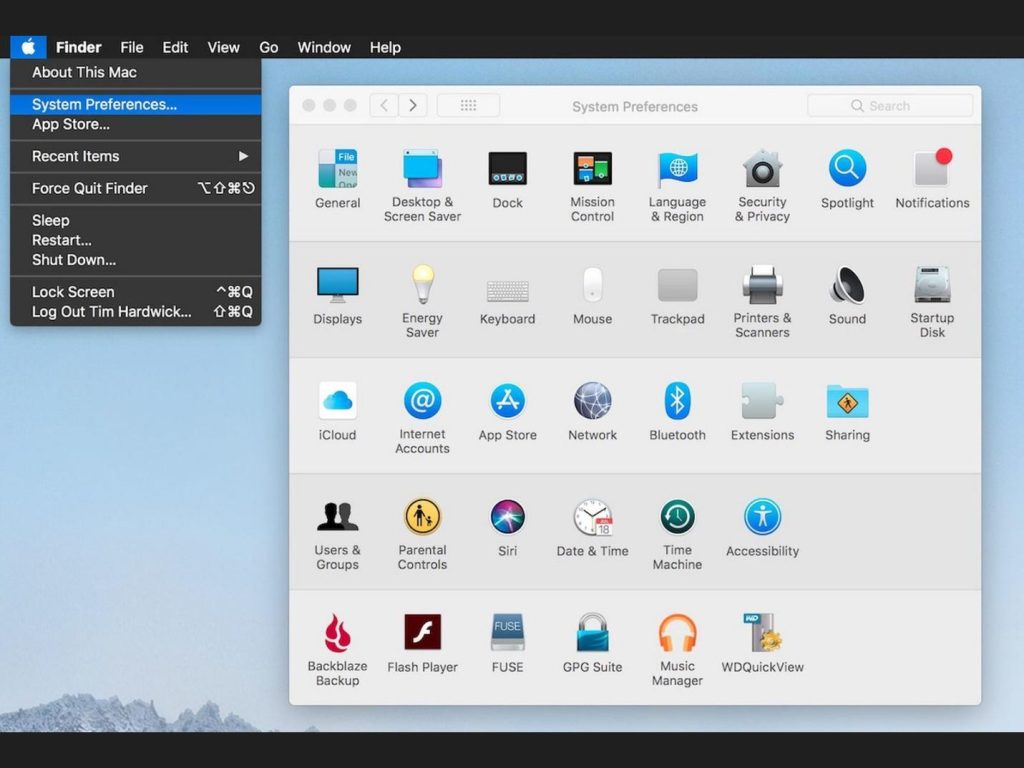
Task: Open the Window menu
Action: point(324,47)
